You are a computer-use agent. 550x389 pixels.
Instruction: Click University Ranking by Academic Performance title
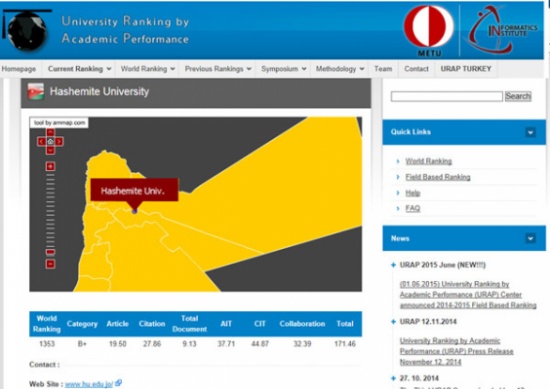(125, 30)
